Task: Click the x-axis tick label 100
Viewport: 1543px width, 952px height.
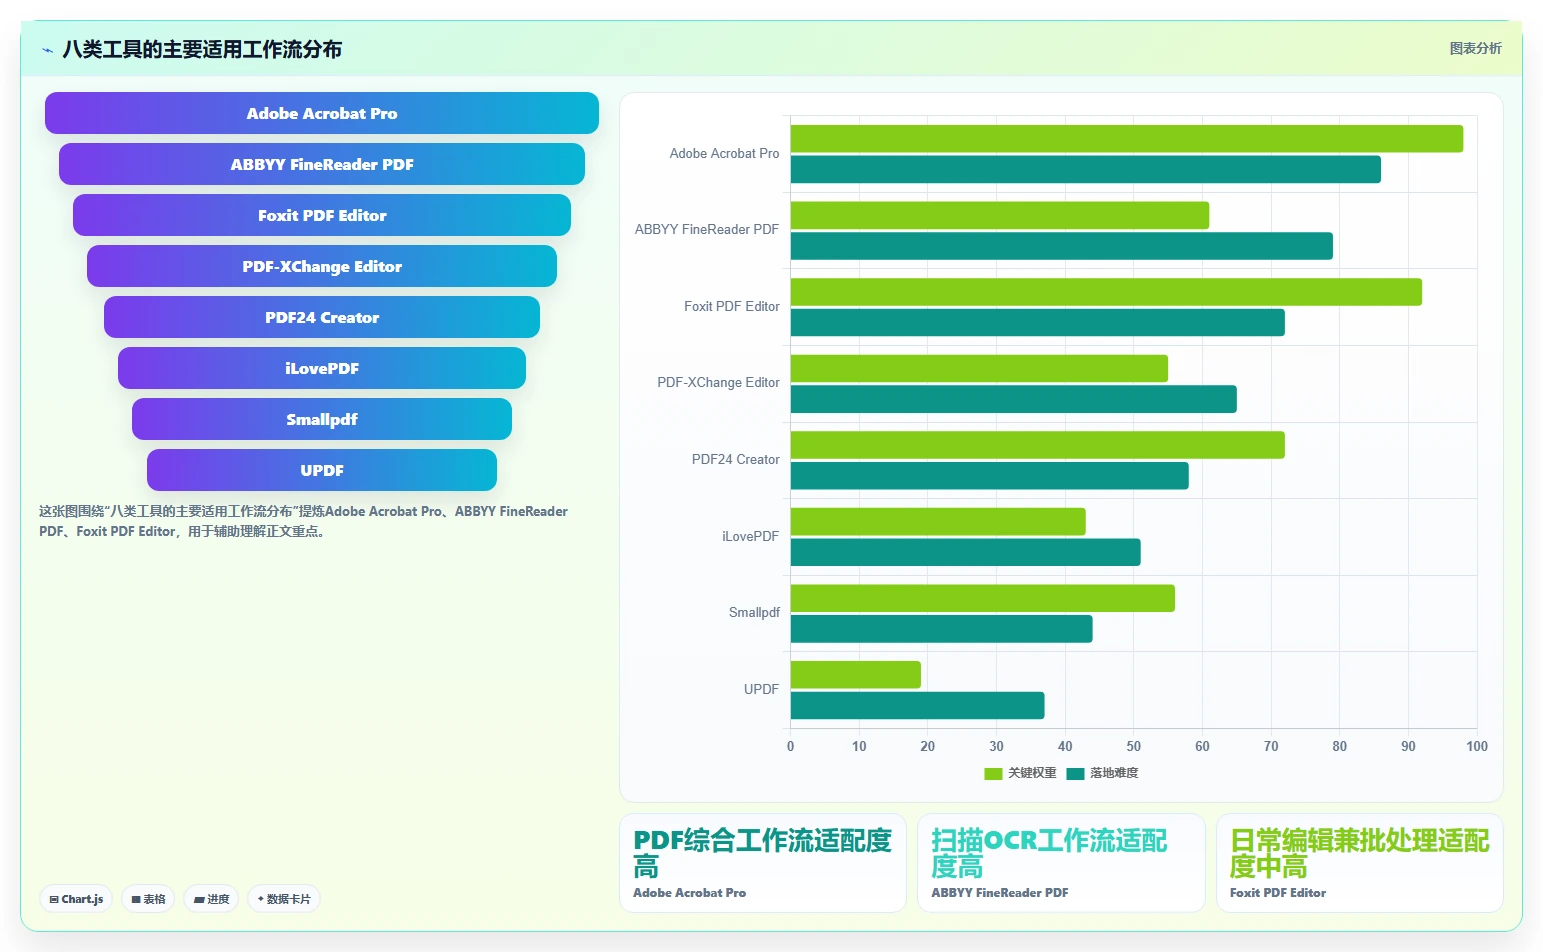Action: (x=1477, y=746)
